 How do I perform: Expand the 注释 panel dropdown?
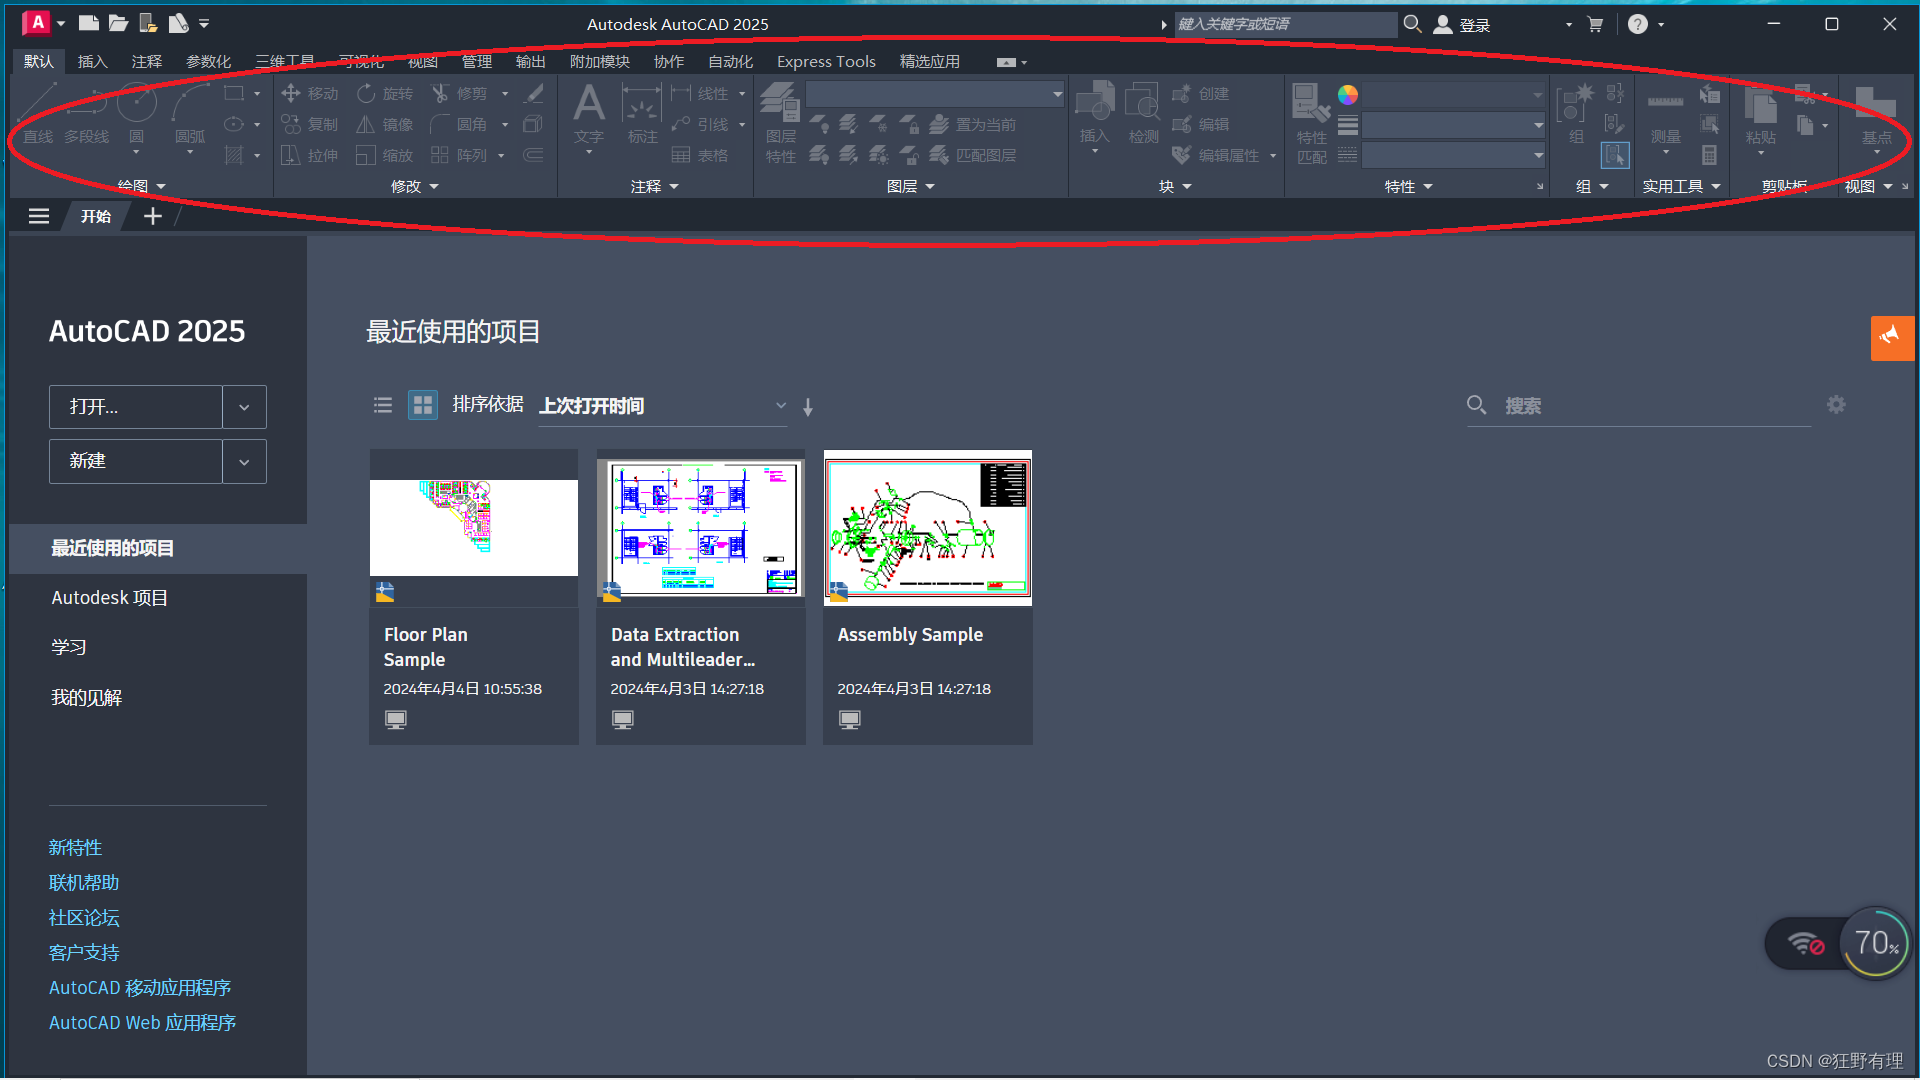click(x=655, y=186)
